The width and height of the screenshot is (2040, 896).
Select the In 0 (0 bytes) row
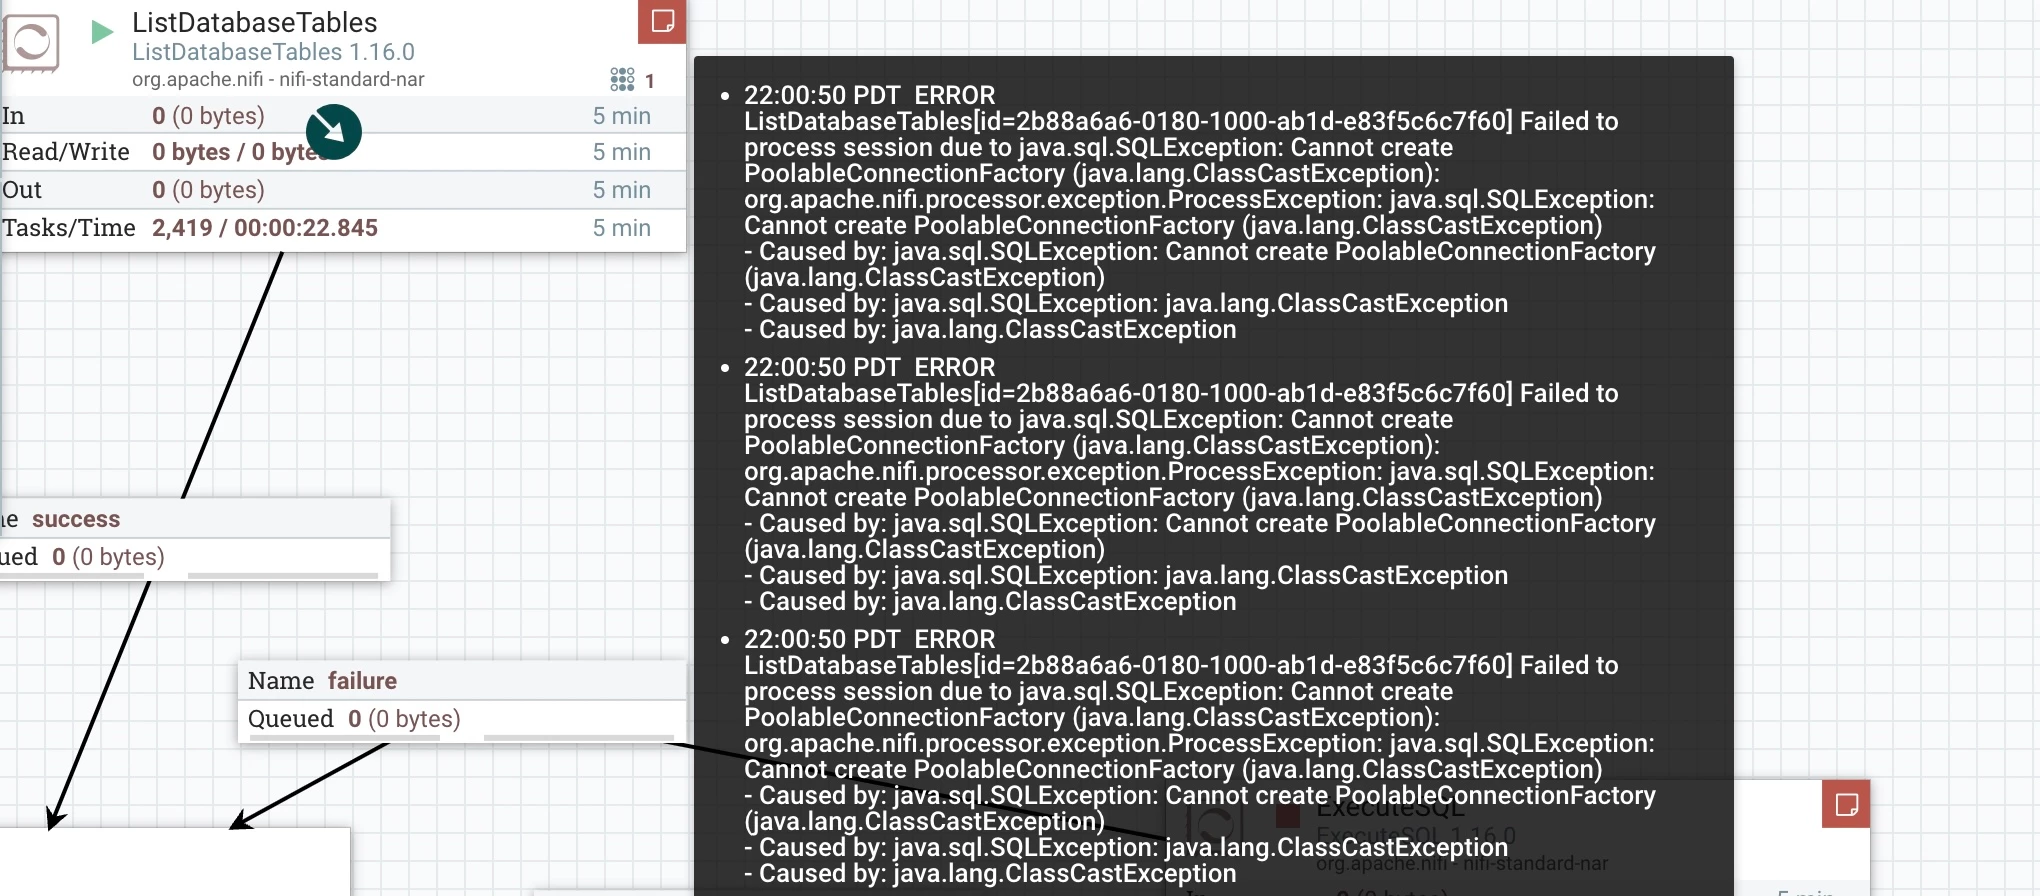[x=343, y=116]
